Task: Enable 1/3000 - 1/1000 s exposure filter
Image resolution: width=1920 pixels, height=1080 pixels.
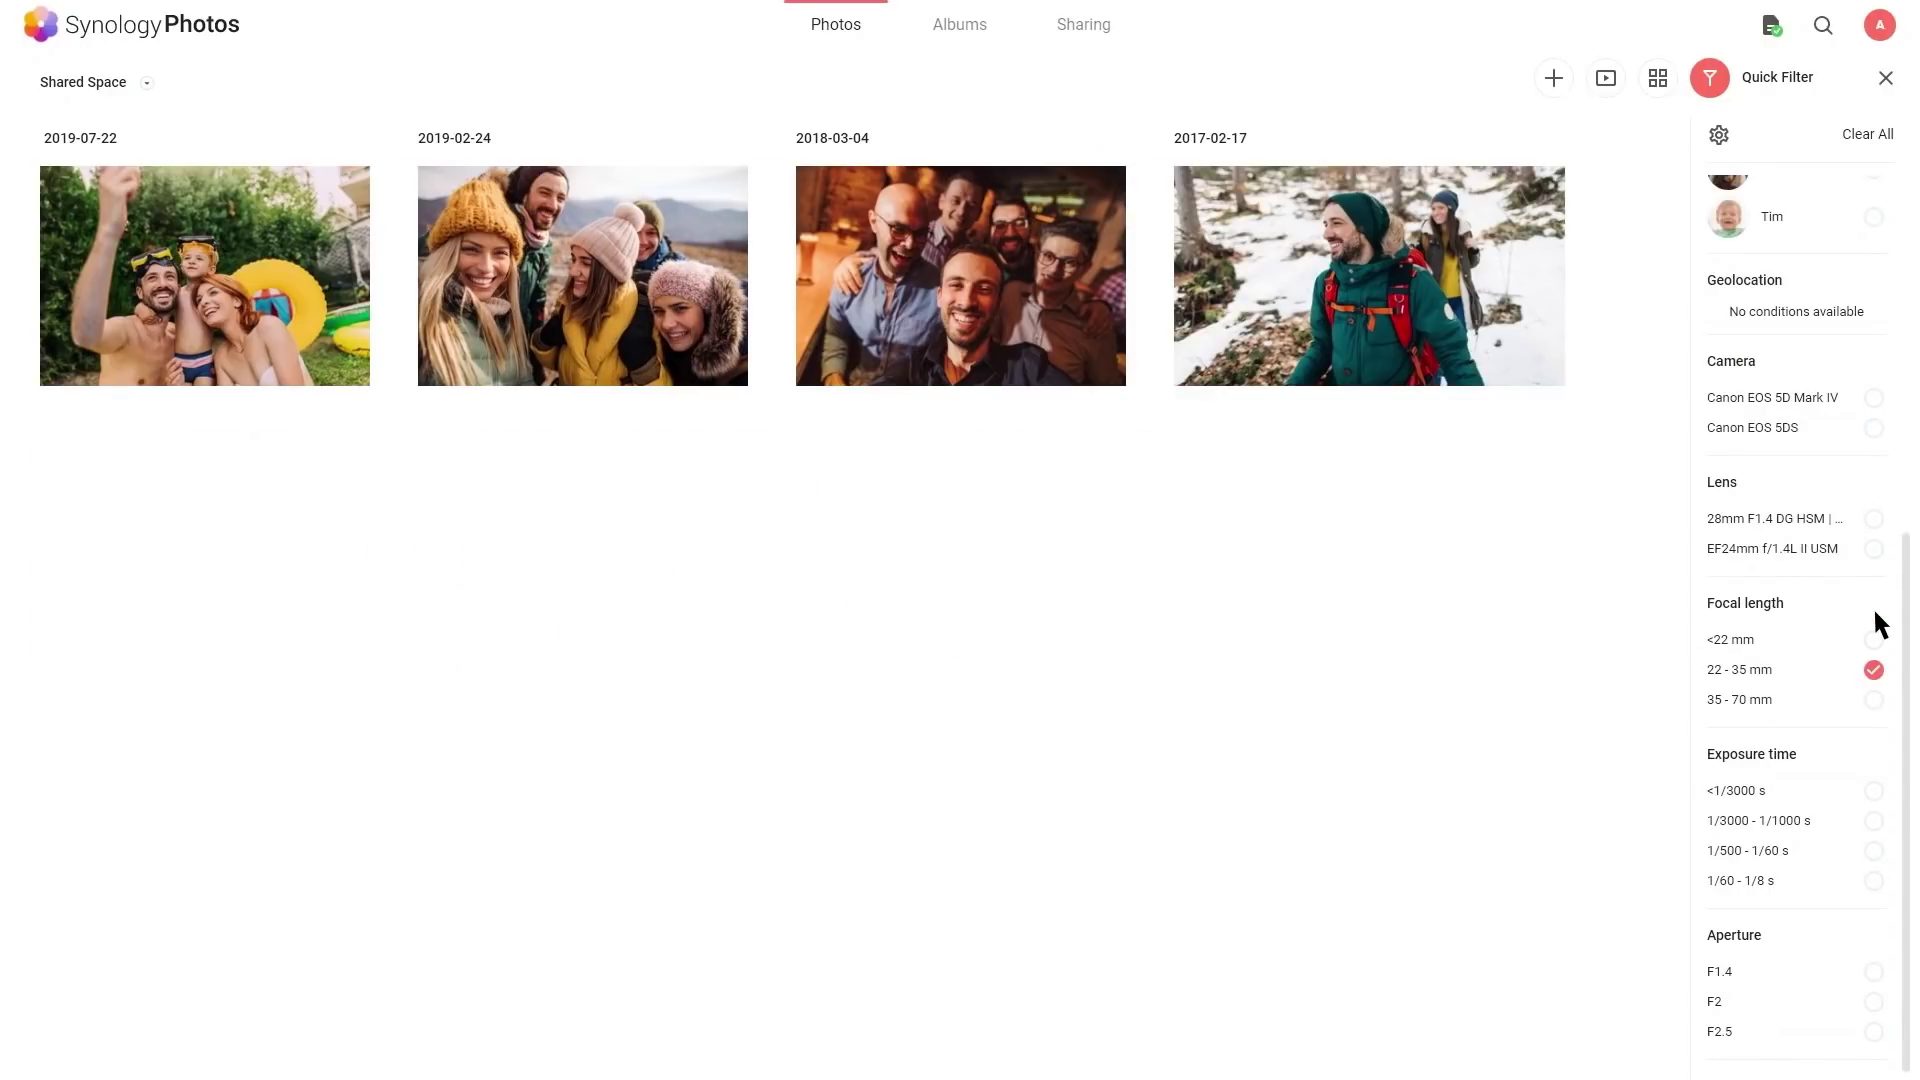Action: coord(1874,821)
